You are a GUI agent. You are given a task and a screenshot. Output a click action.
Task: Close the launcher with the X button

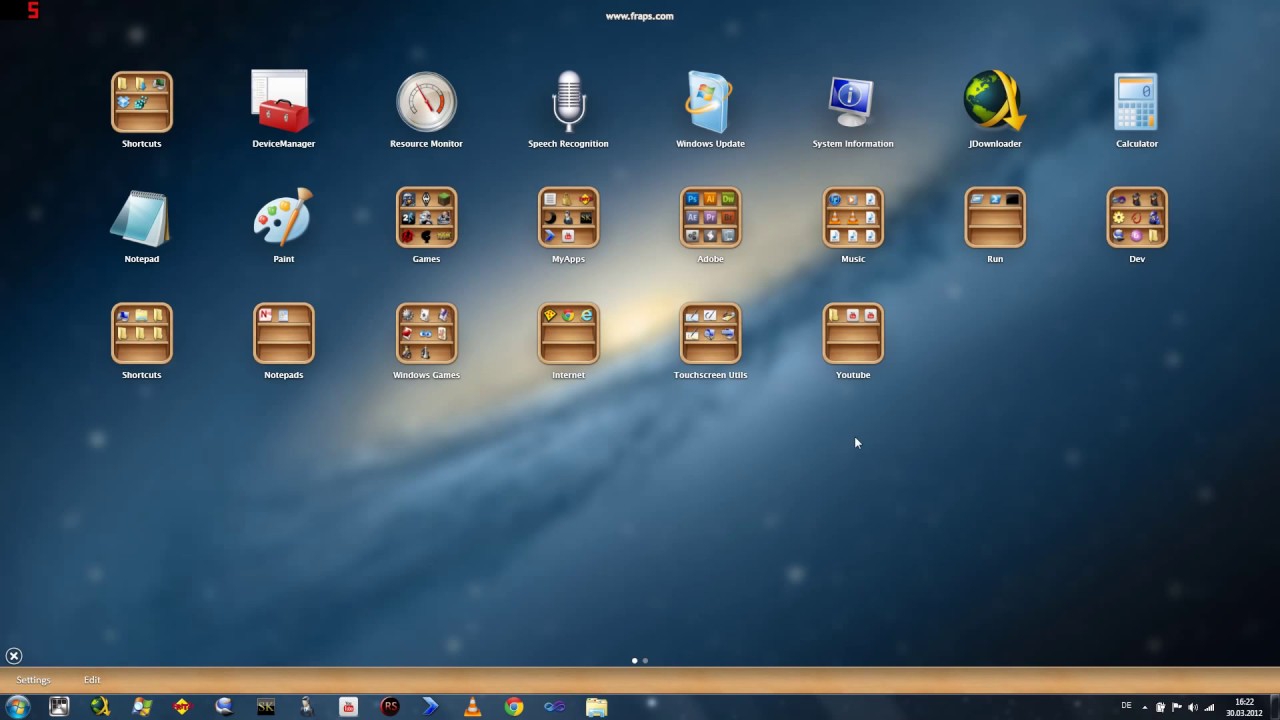click(x=14, y=656)
